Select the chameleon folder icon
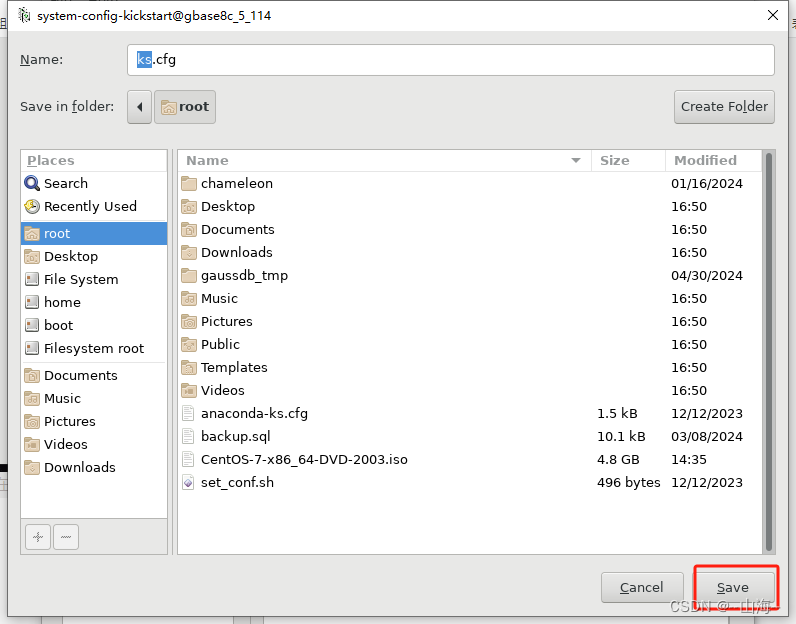The width and height of the screenshot is (796, 624). [x=189, y=183]
